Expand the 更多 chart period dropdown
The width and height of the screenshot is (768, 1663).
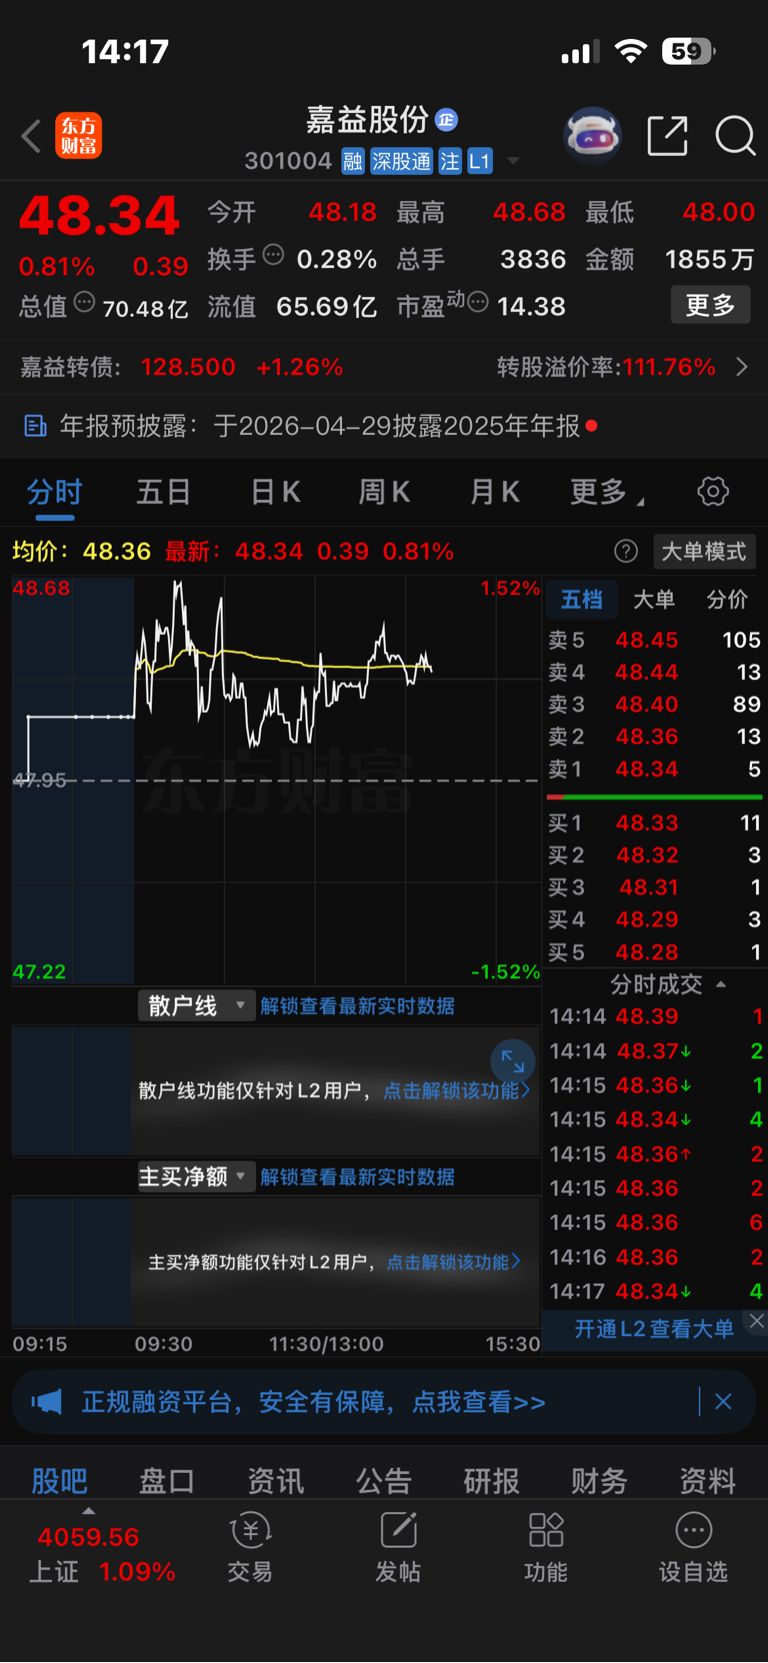[x=607, y=492]
